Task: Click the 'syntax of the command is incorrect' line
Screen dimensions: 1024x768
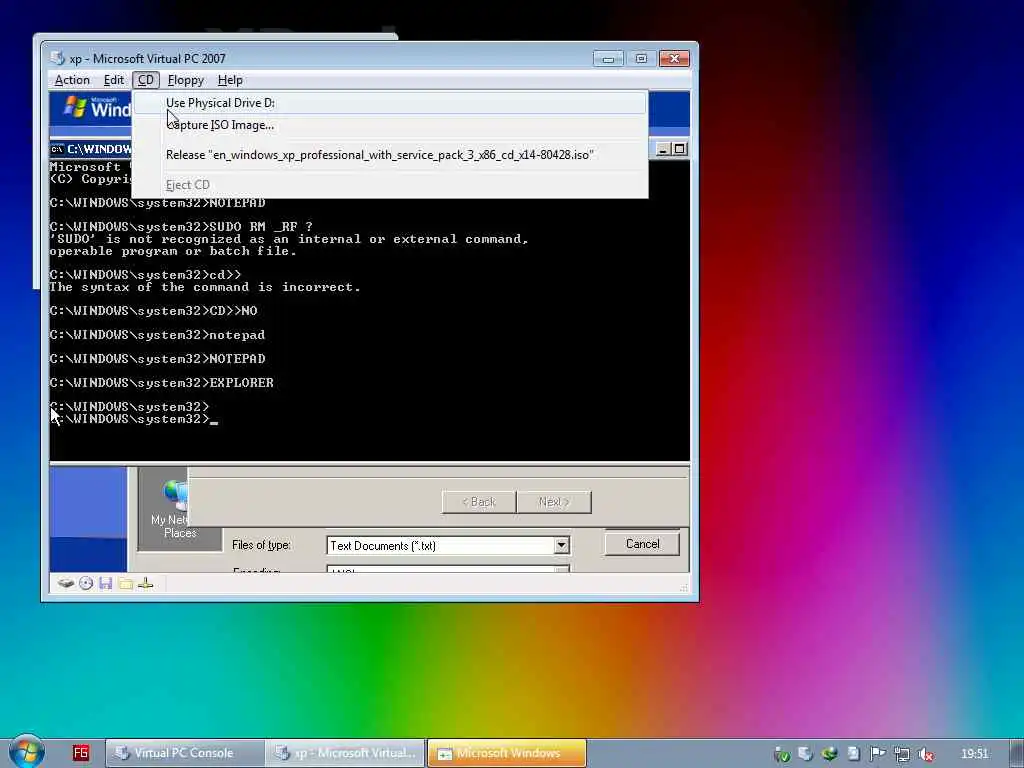Action: 204,287
